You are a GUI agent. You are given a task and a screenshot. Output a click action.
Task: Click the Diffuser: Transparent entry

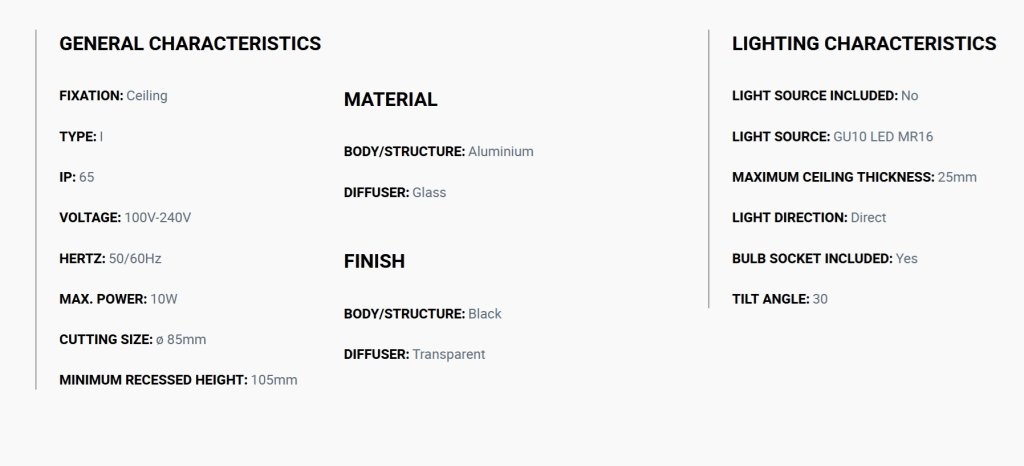pos(415,354)
